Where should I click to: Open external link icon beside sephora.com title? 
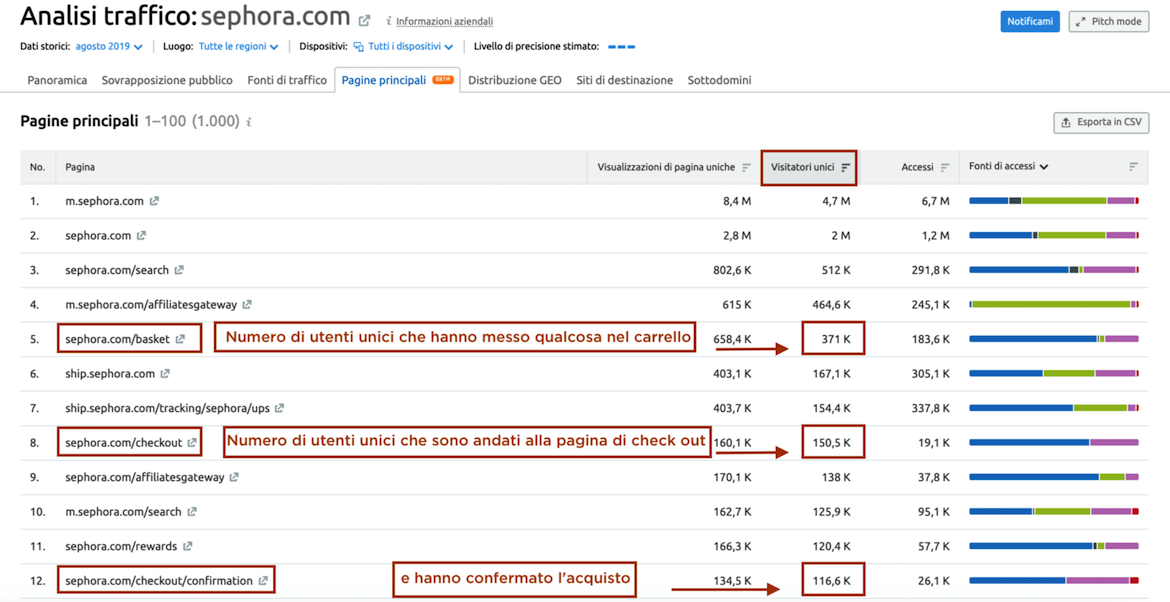click(x=365, y=20)
